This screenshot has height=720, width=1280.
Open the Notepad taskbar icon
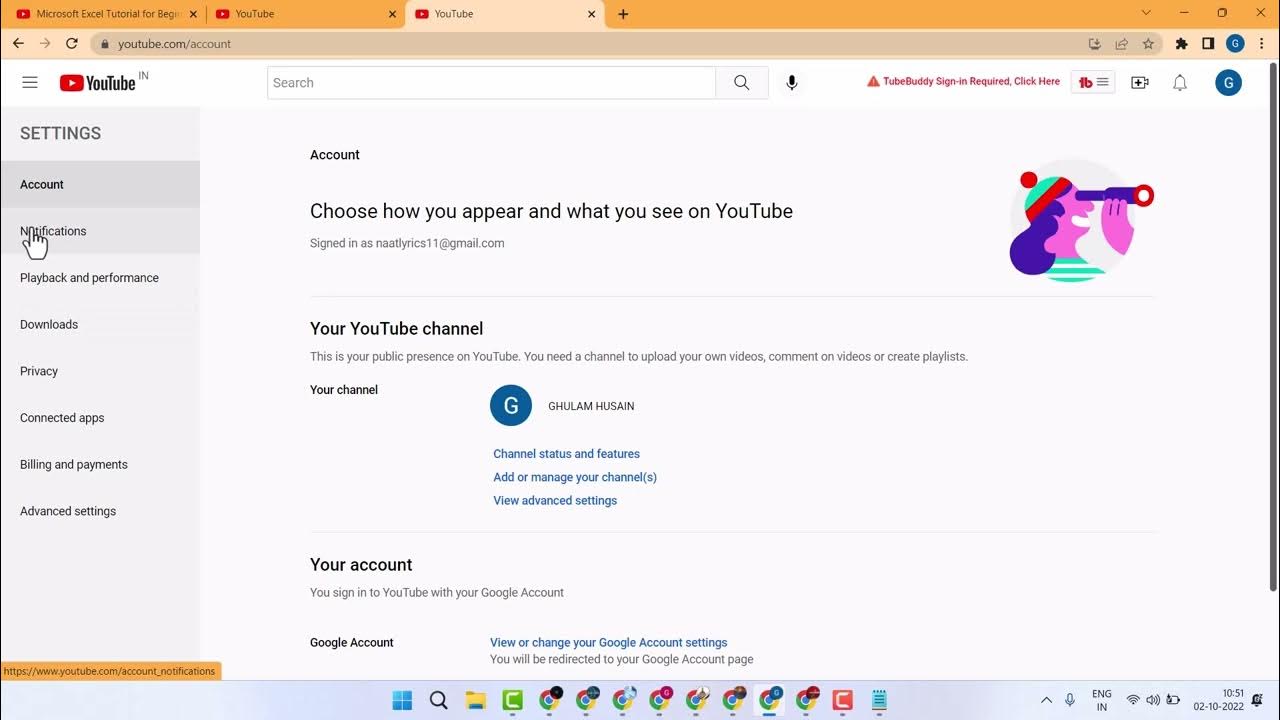tap(880, 700)
